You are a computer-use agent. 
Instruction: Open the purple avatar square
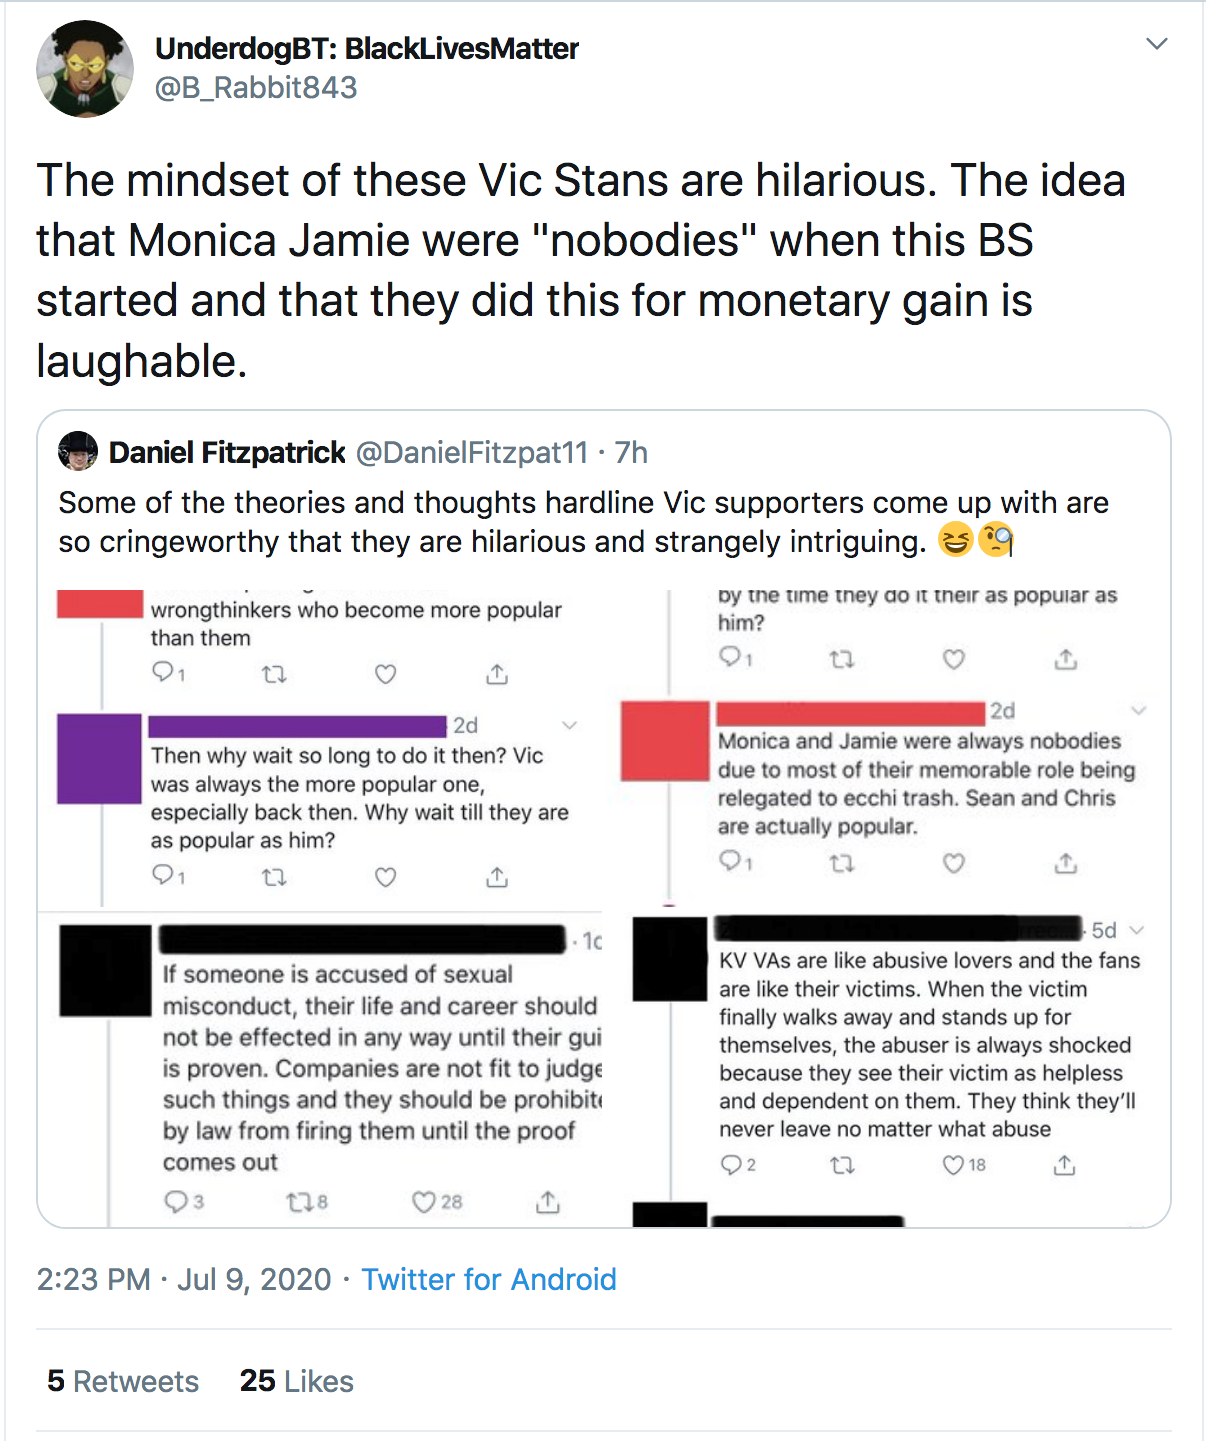(x=99, y=758)
